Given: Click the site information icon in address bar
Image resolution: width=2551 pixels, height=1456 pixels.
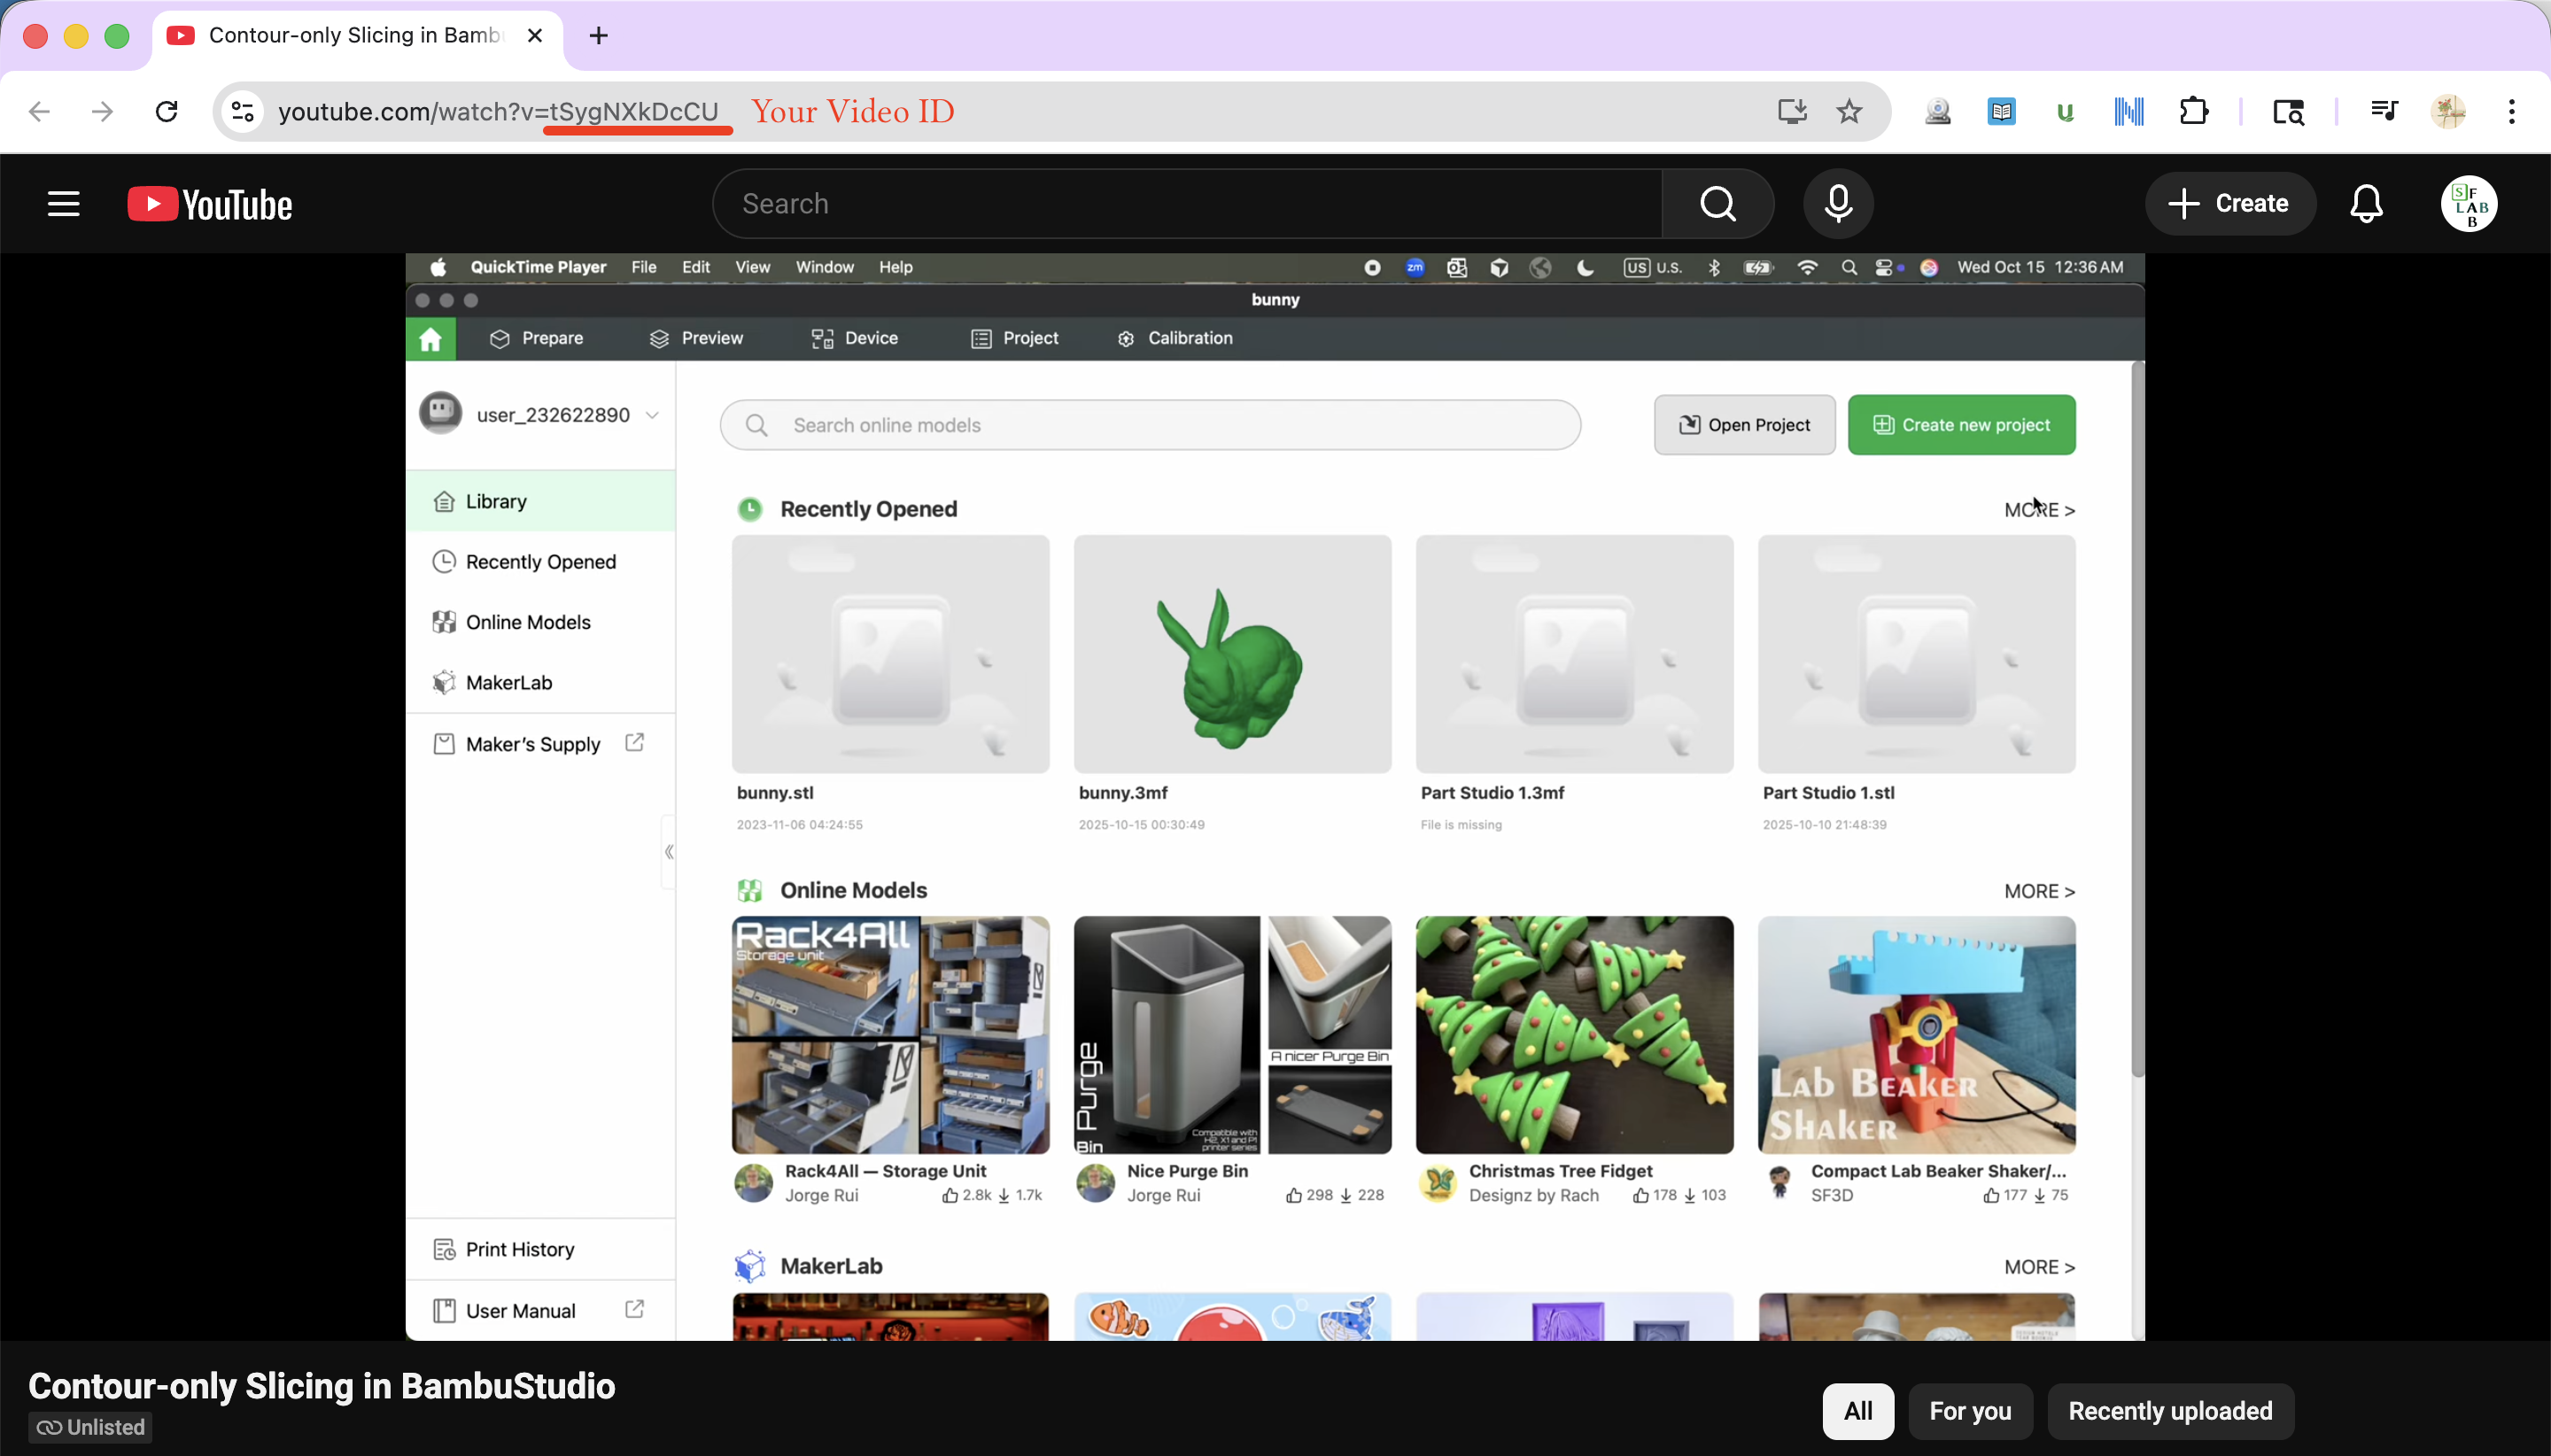Looking at the screenshot, I should (x=243, y=111).
